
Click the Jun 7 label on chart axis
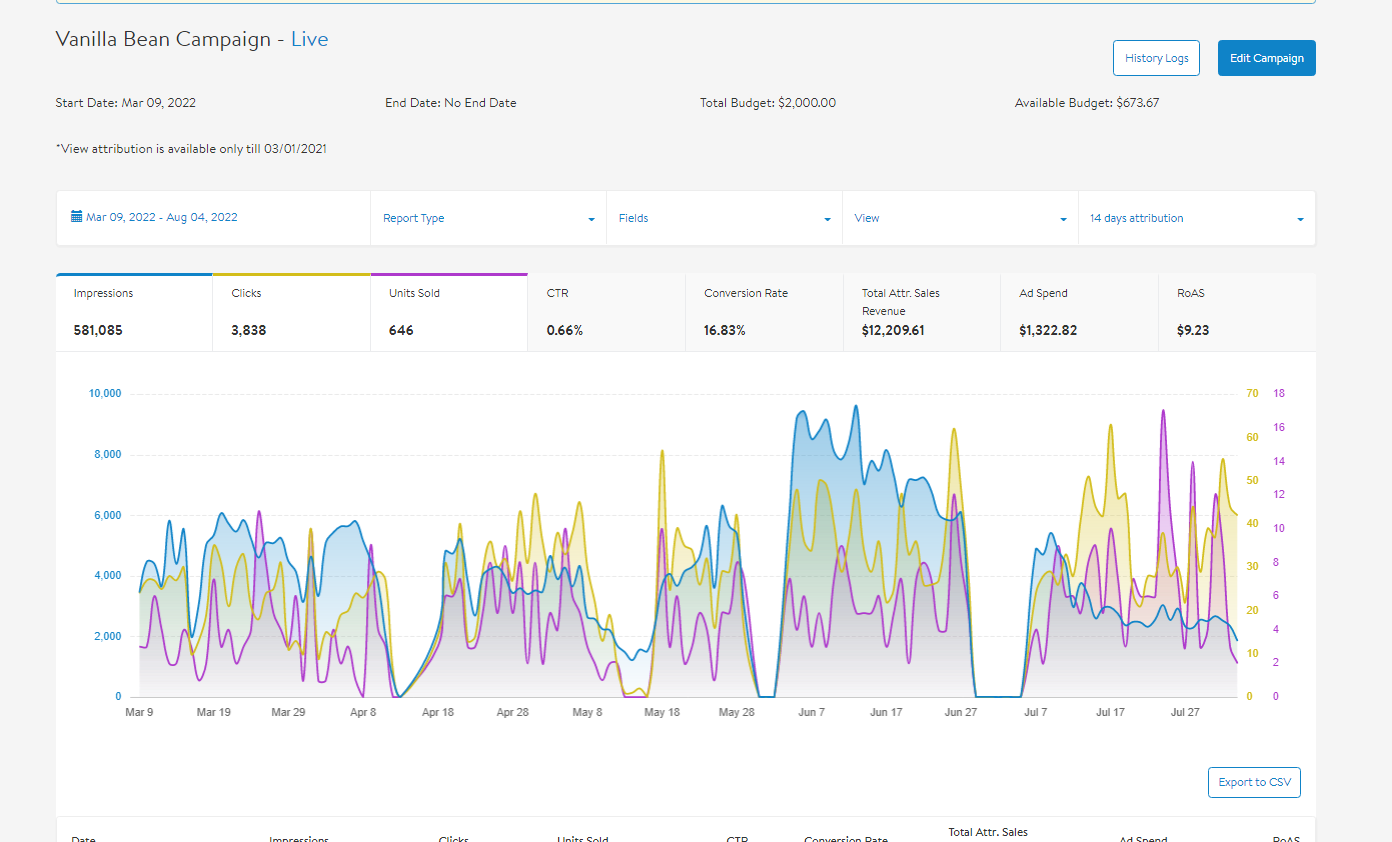click(x=811, y=713)
